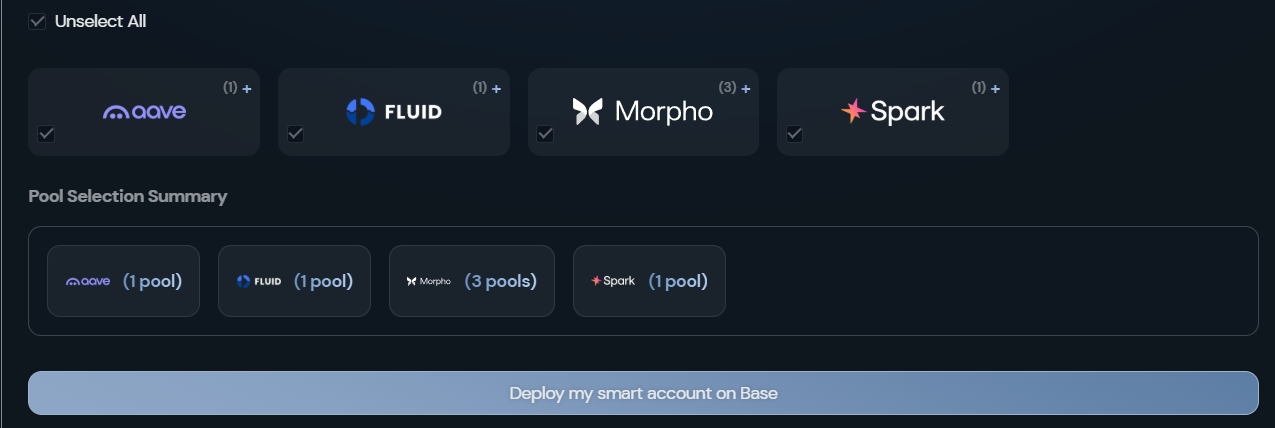Expand Spark pools with the plus icon
The image size is (1275, 428).
pos(996,89)
